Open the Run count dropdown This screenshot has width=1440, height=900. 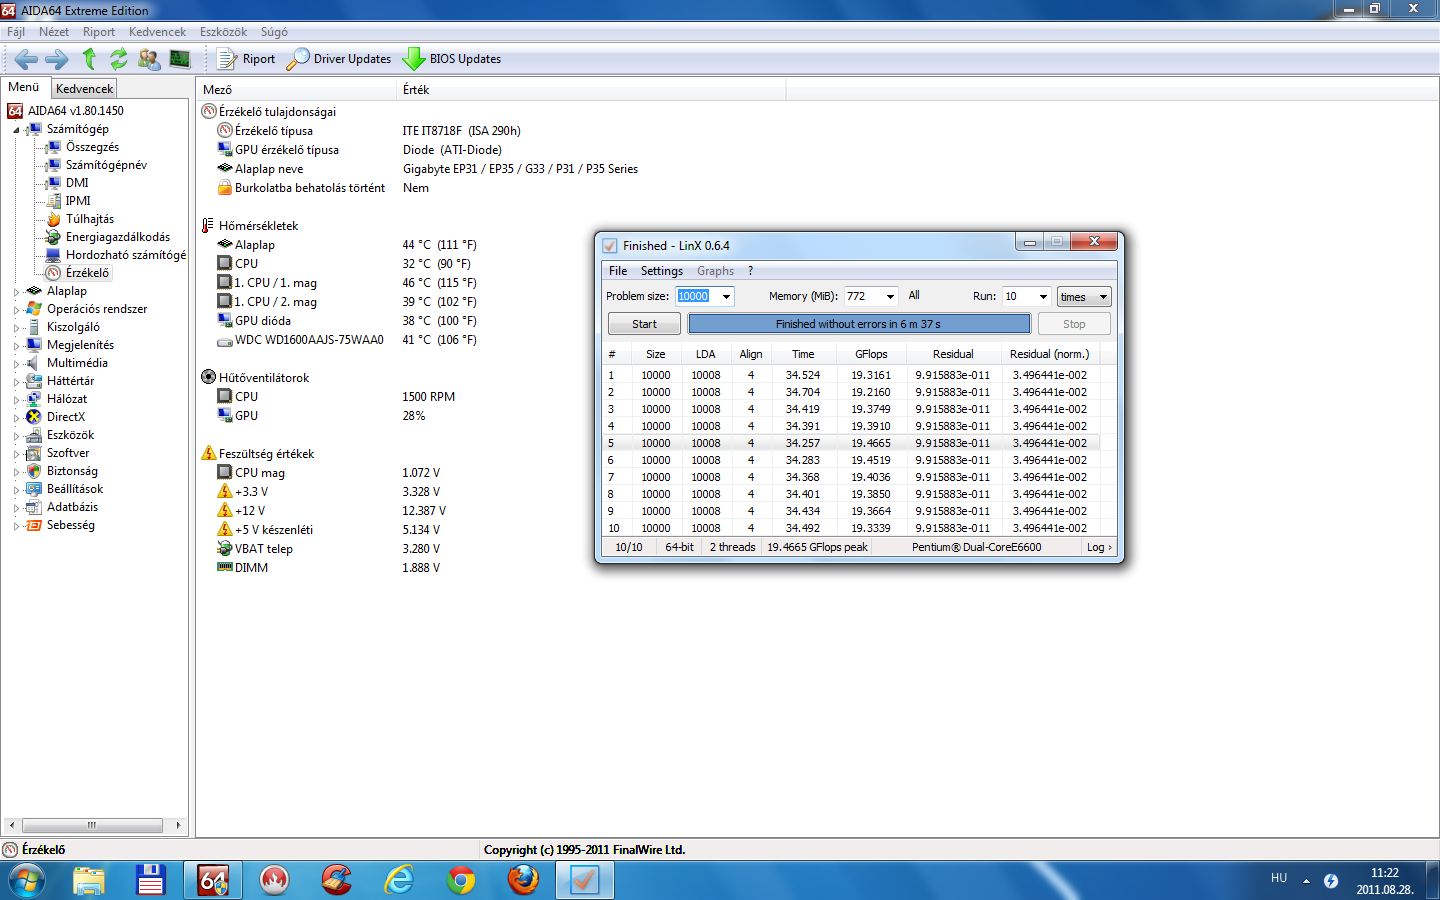click(x=1043, y=297)
